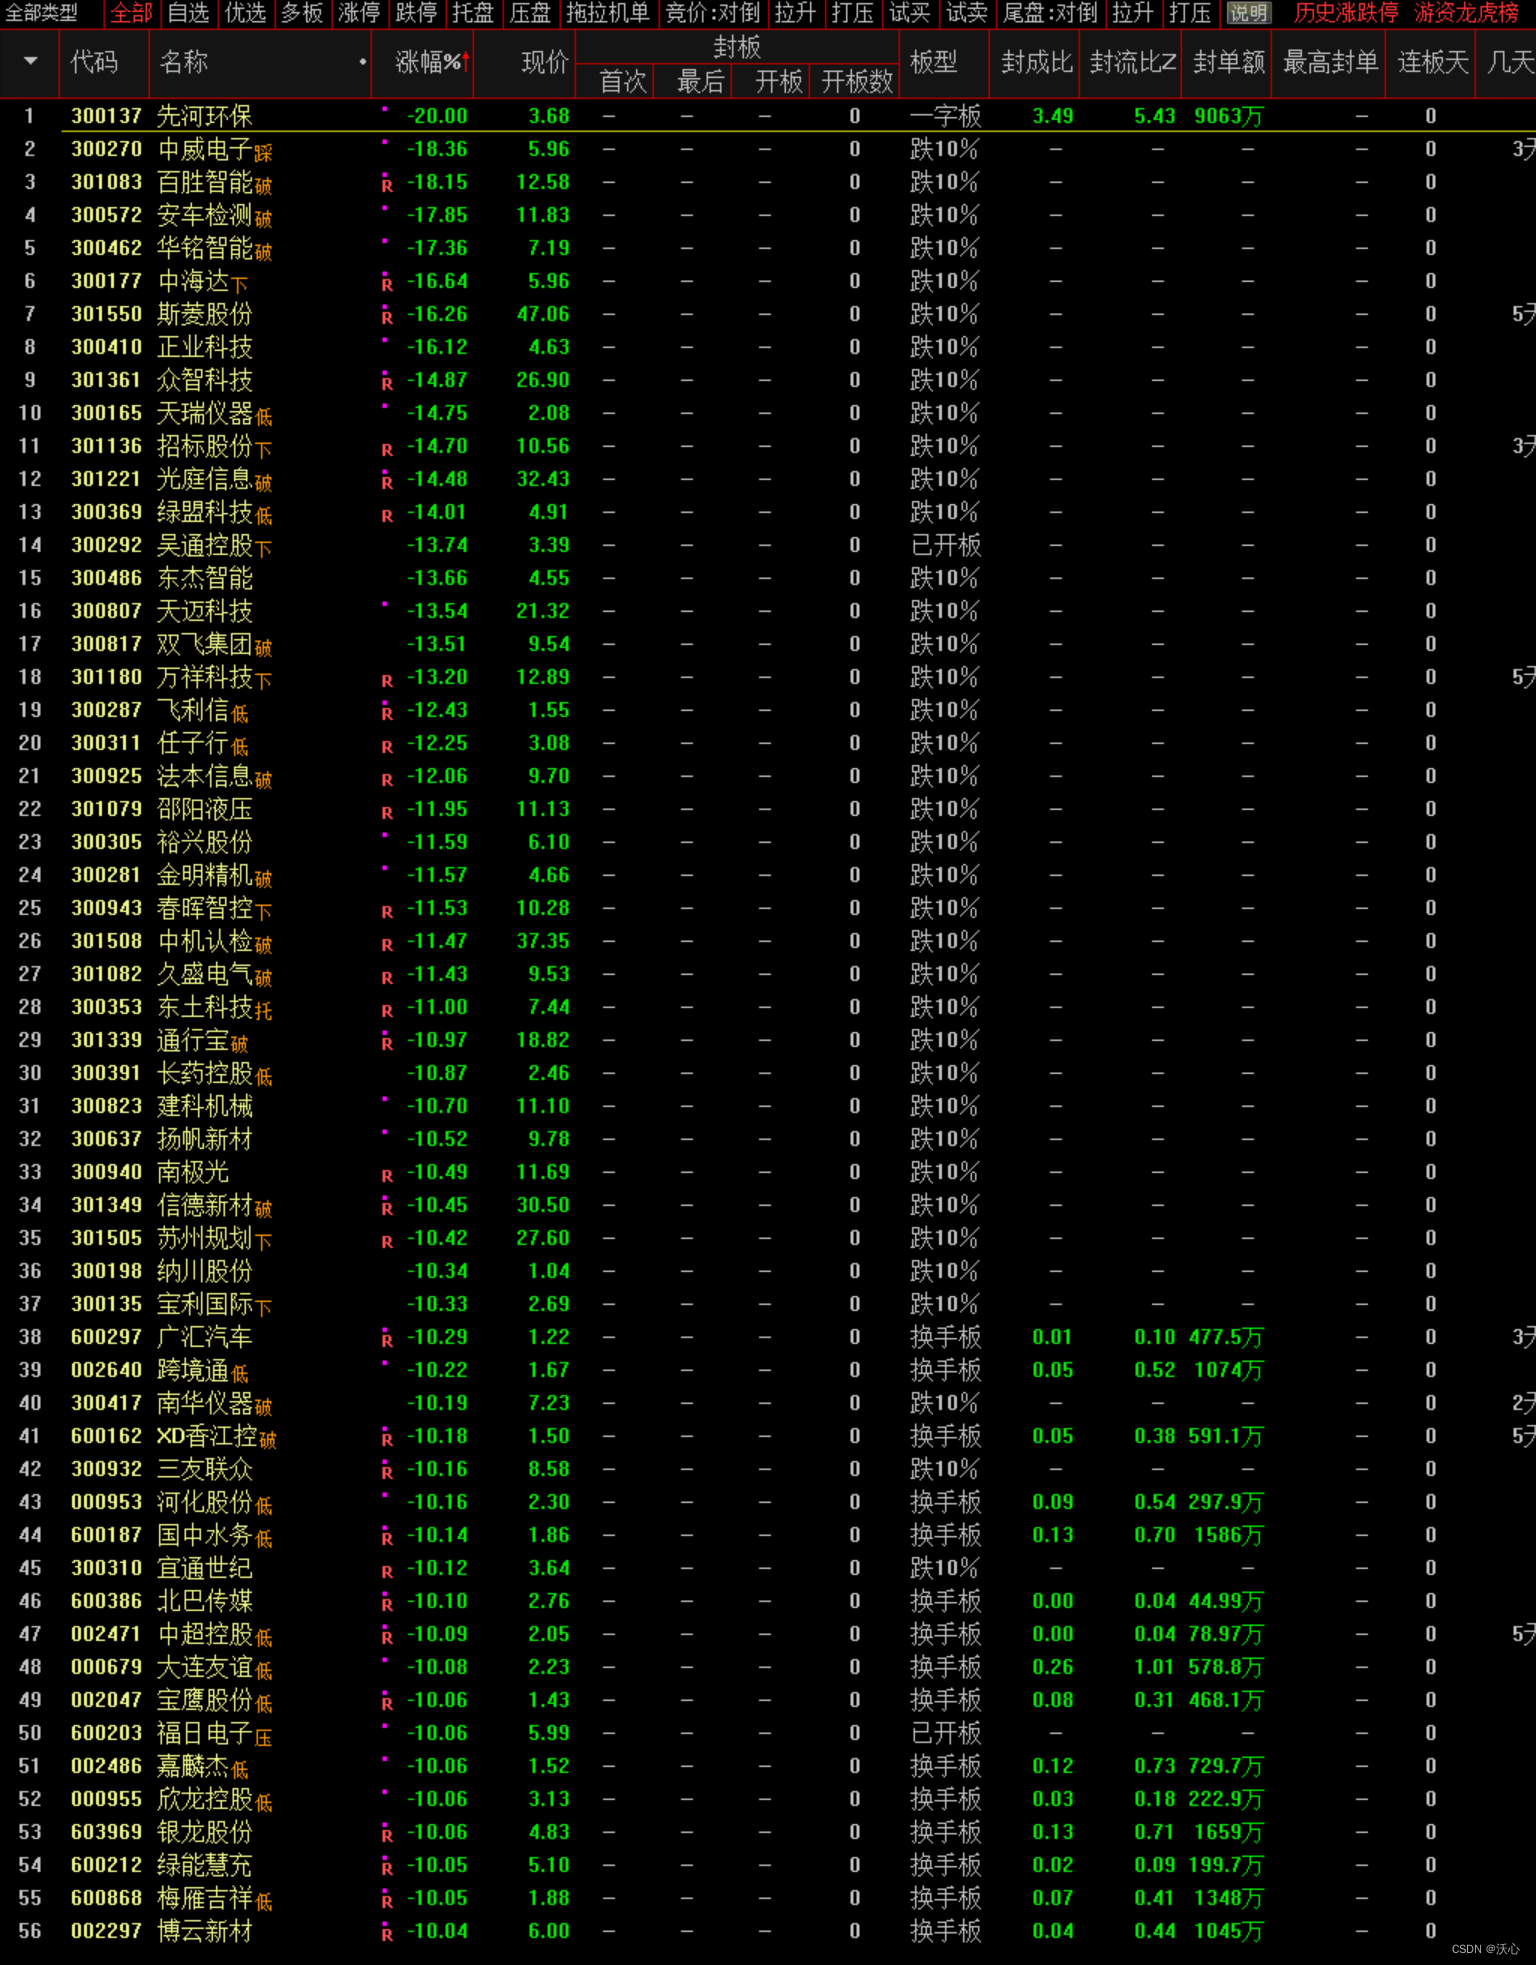The image size is (1536, 1965).
Task: Select stock code 300198
Action: click(x=106, y=1272)
